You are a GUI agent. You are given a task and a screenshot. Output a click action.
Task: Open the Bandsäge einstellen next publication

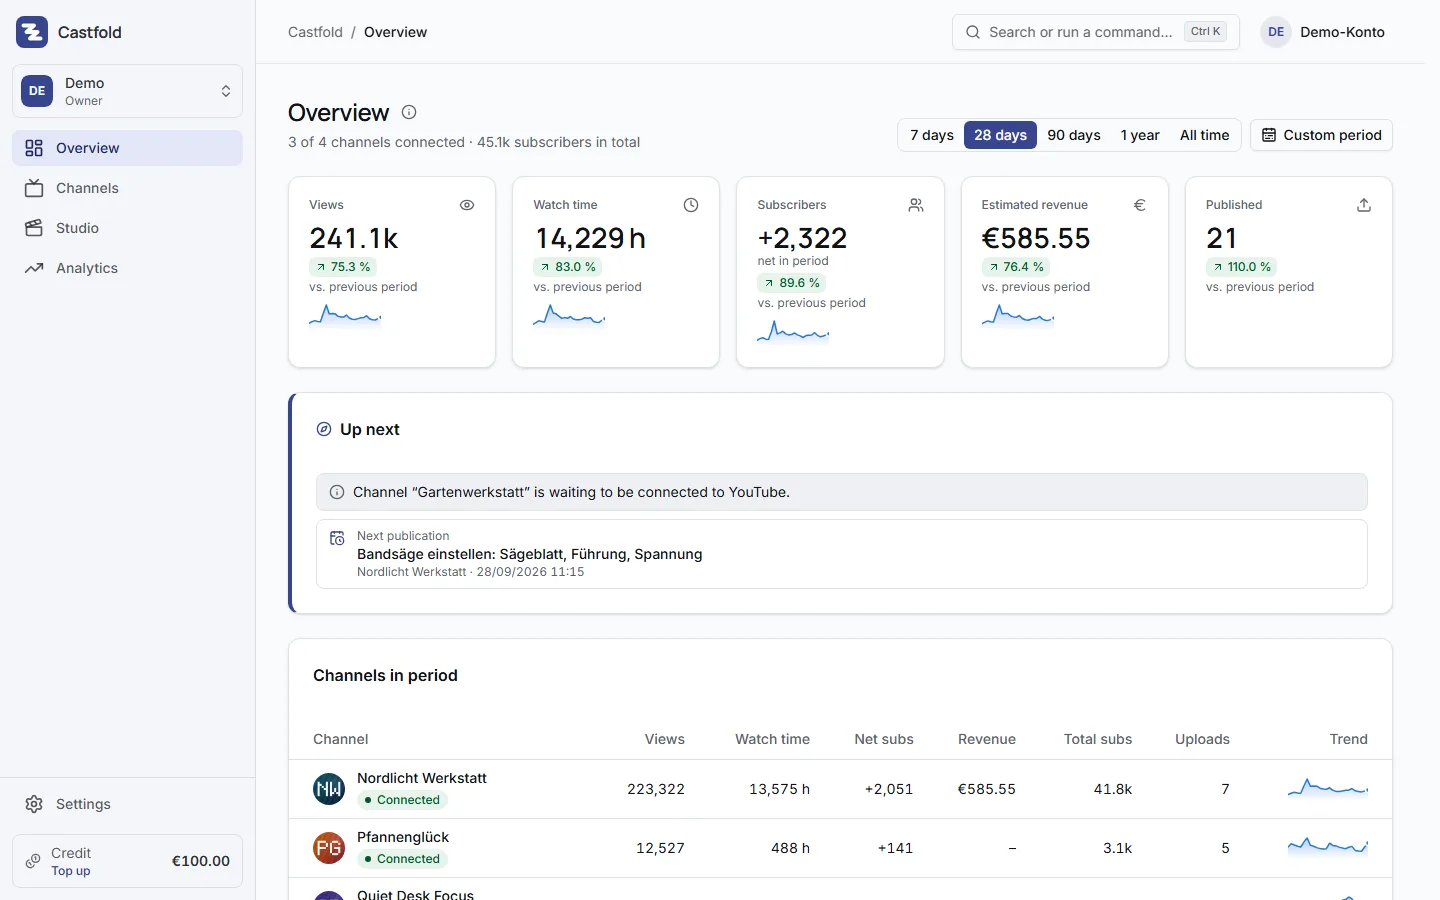point(842,554)
